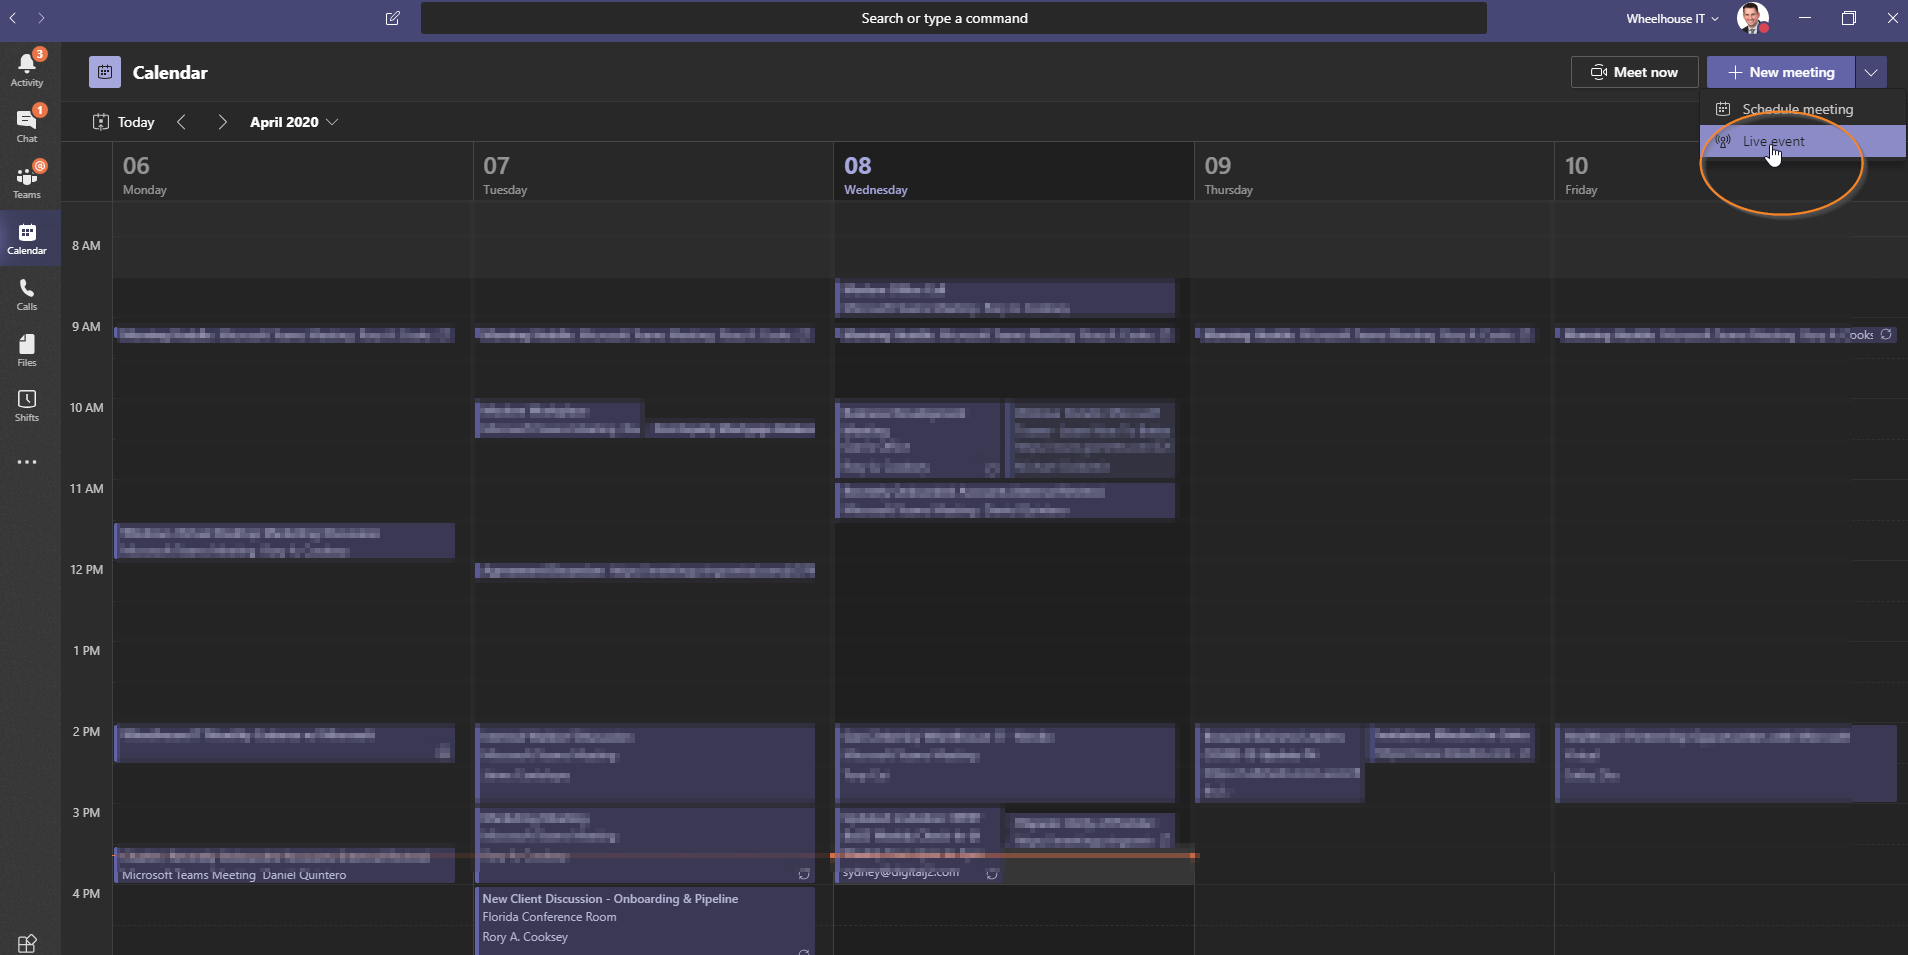
Task: Open the Wheelhouse IT organization dropdown
Action: click(x=1672, y=18)
